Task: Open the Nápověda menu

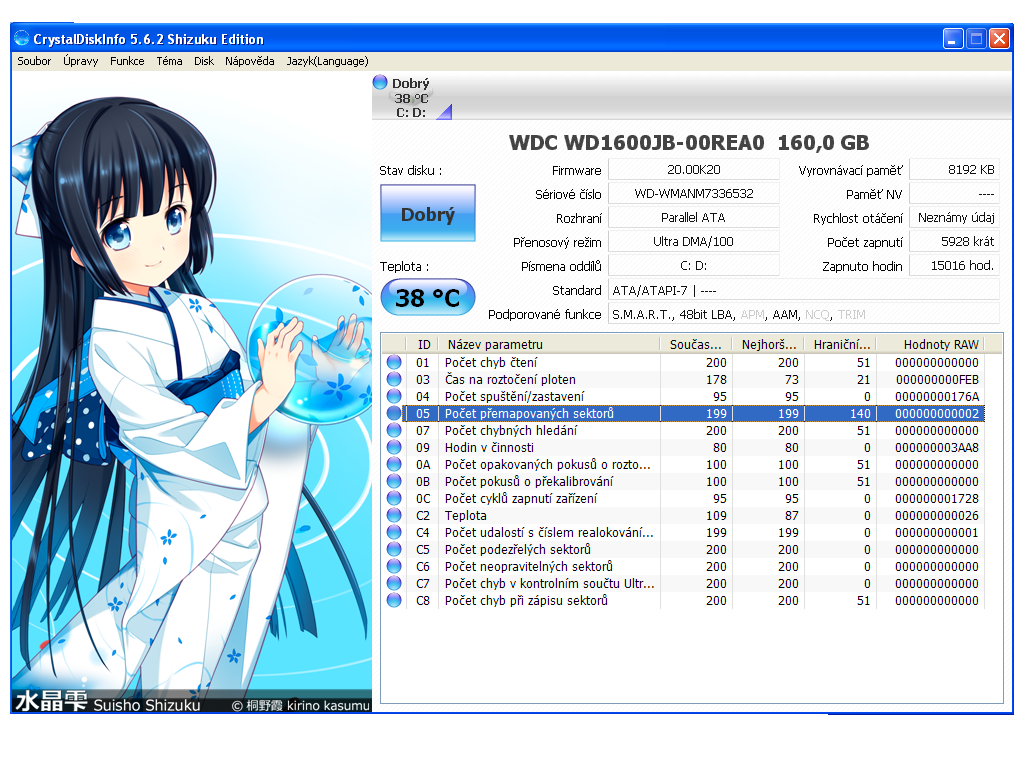Action: [x=249, y=61]
